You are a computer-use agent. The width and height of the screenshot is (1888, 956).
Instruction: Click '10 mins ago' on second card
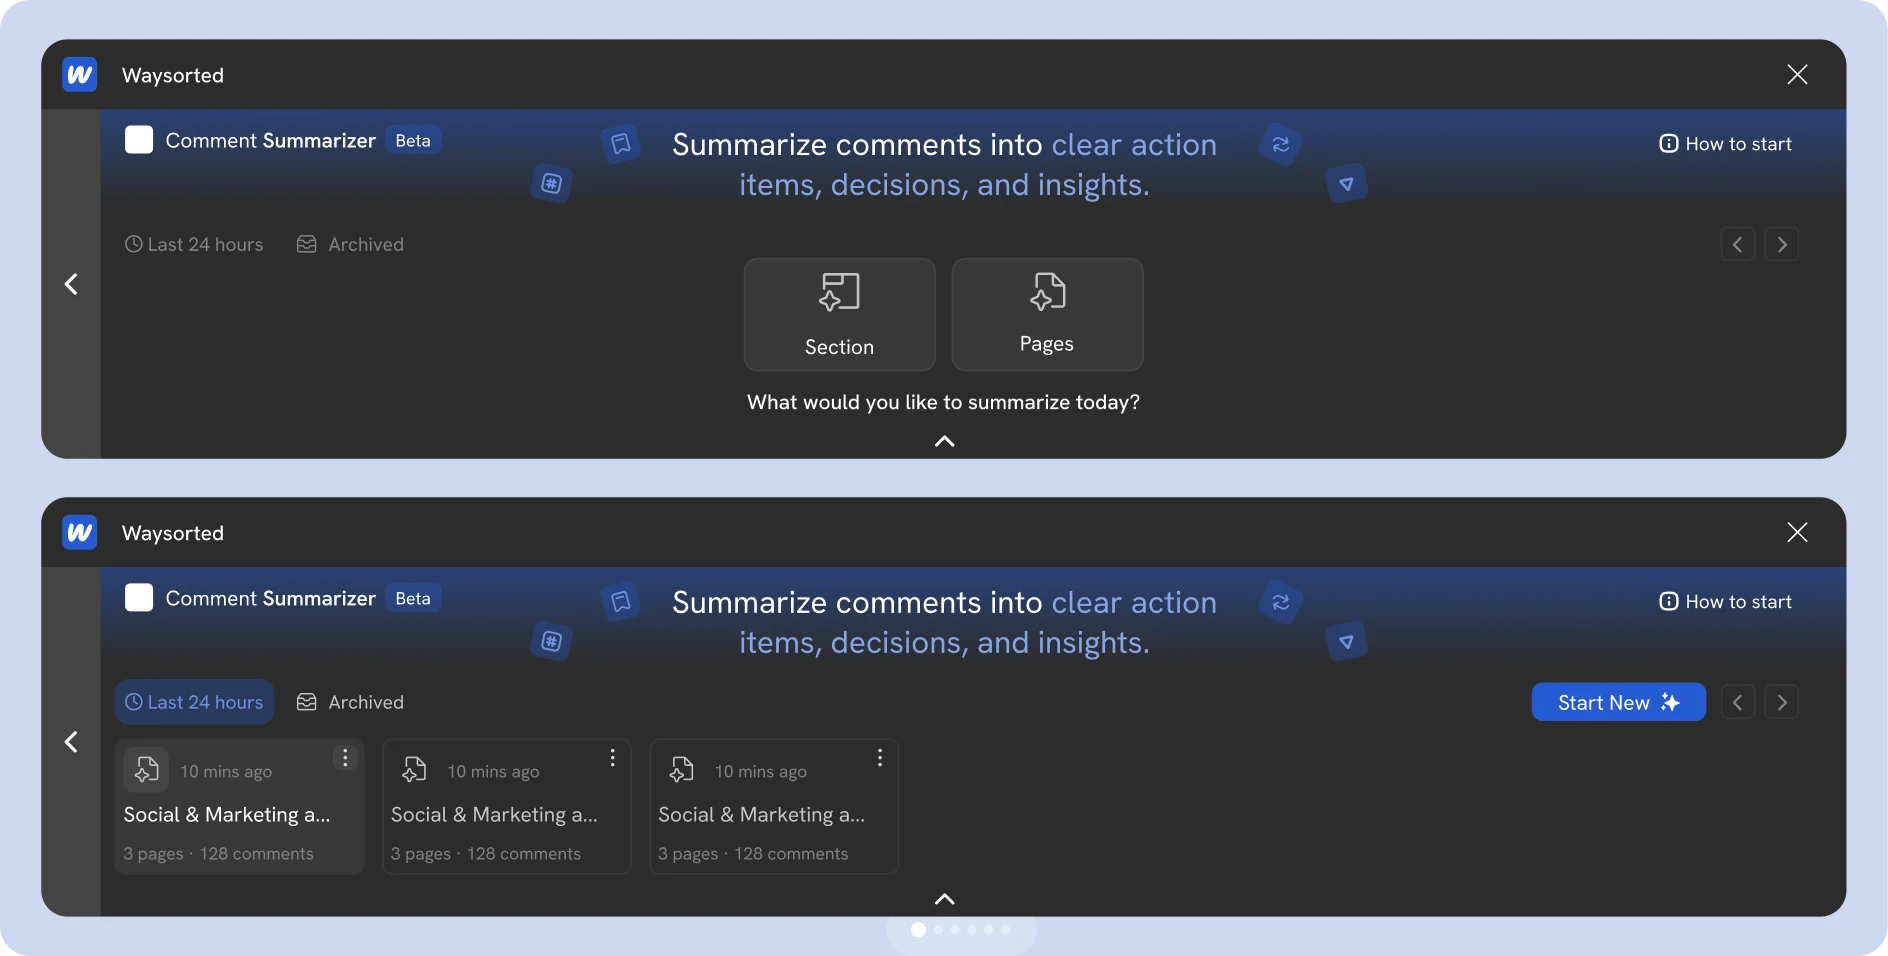pyautogui.click(x=493, y=772)
